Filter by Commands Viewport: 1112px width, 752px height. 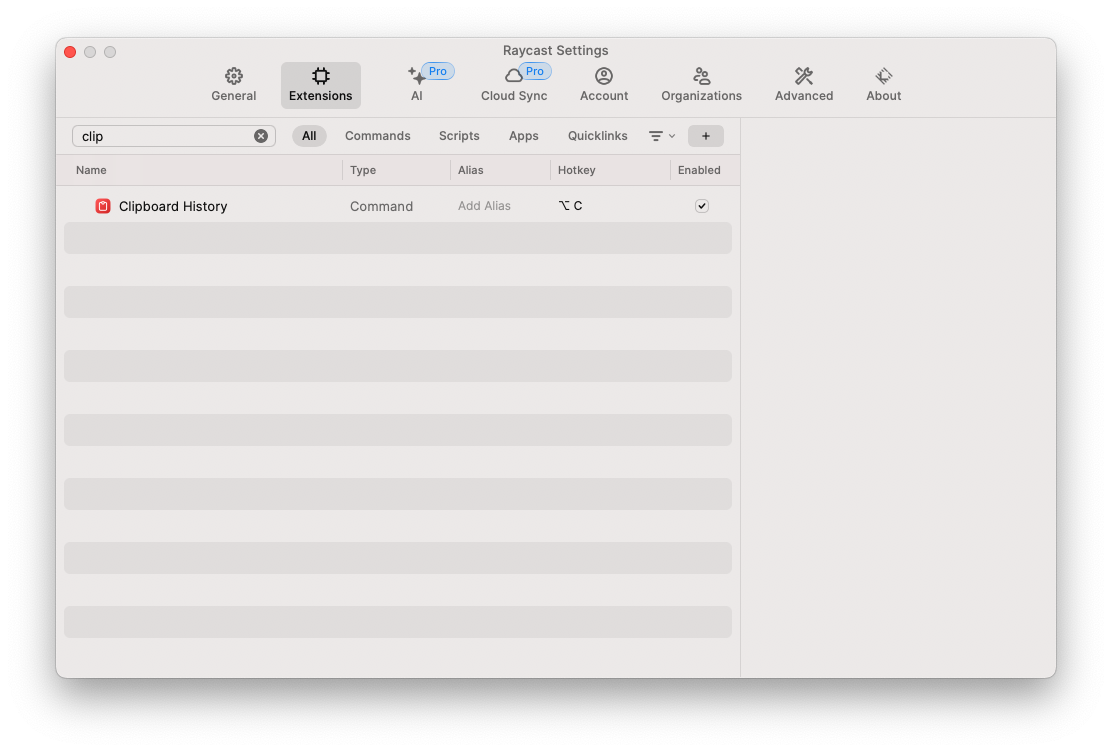pyautogui.click(x=377, y=136)
